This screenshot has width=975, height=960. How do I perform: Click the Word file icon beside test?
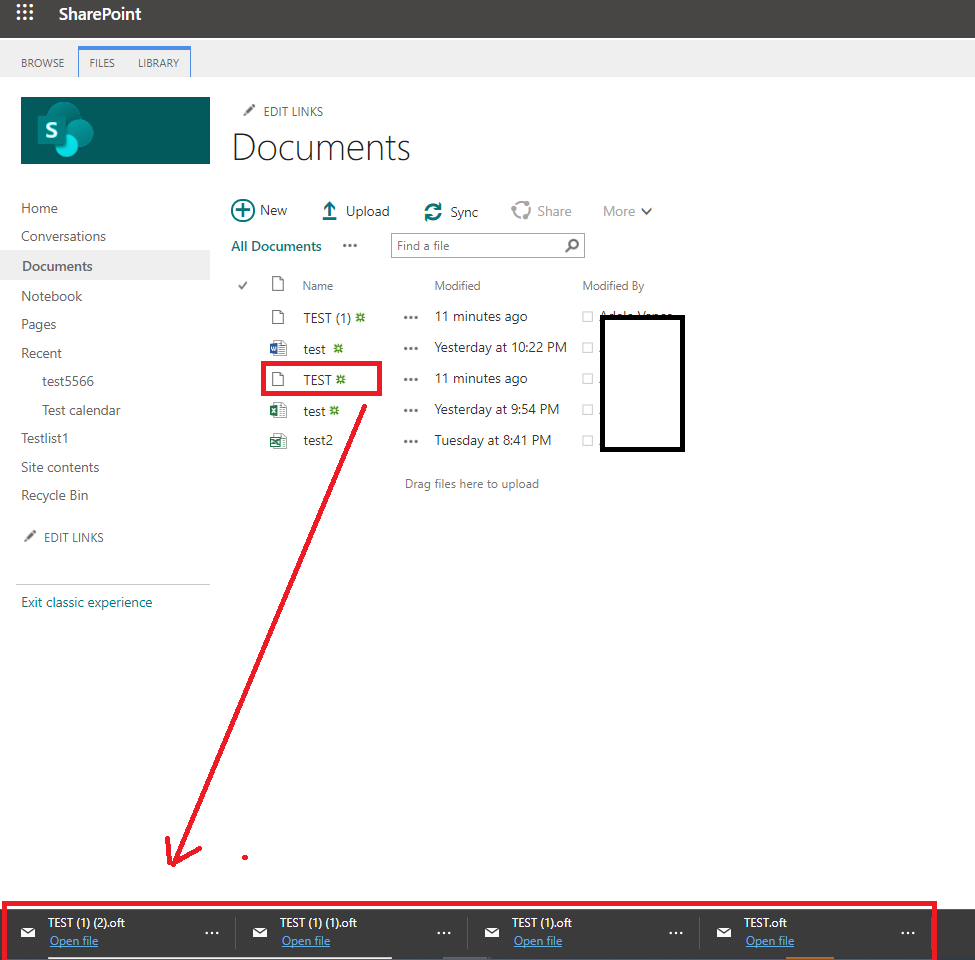tap(278, 347)
